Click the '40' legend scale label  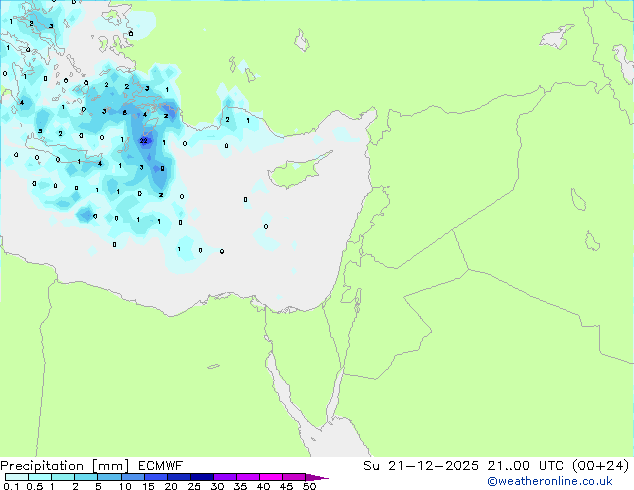point(263,486)
